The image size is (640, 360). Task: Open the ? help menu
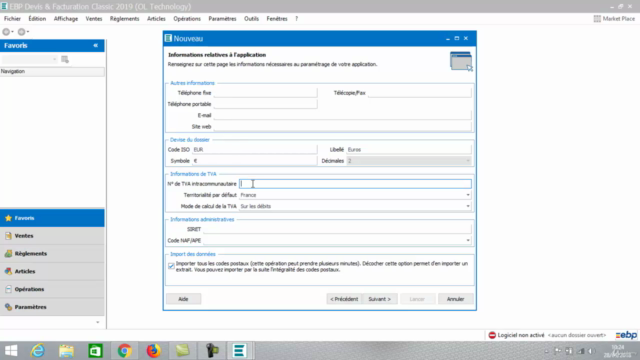(297, 19)
